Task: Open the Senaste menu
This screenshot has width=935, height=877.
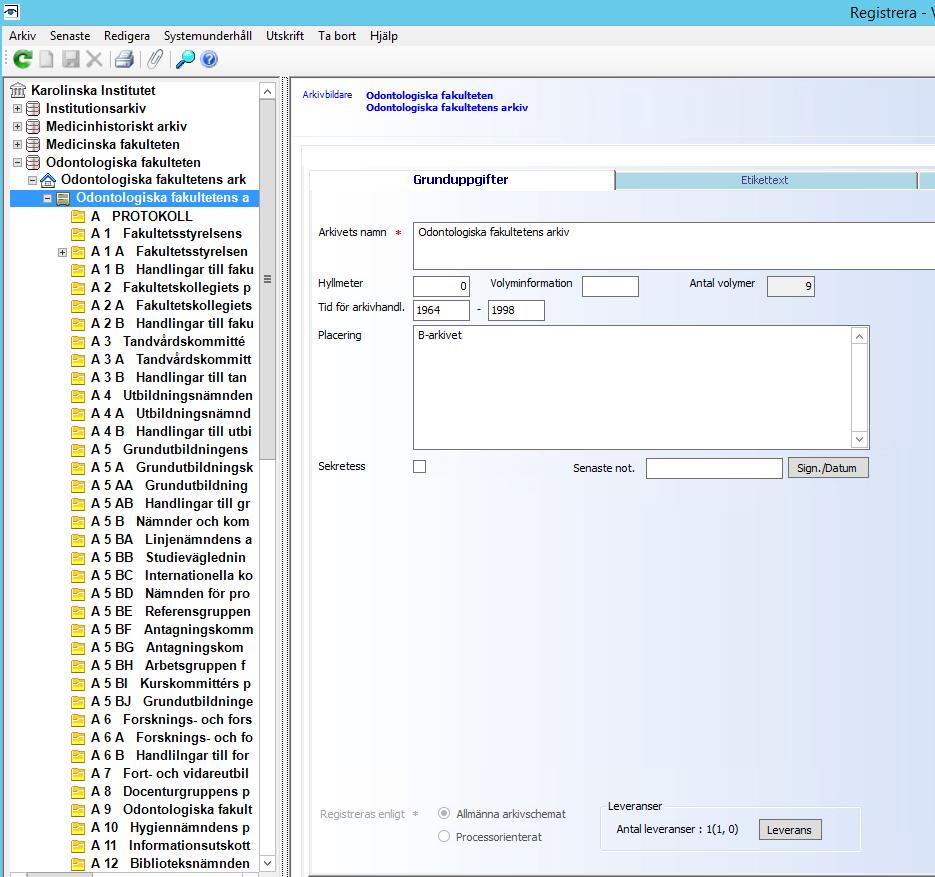Action: (x=70, y=36)
